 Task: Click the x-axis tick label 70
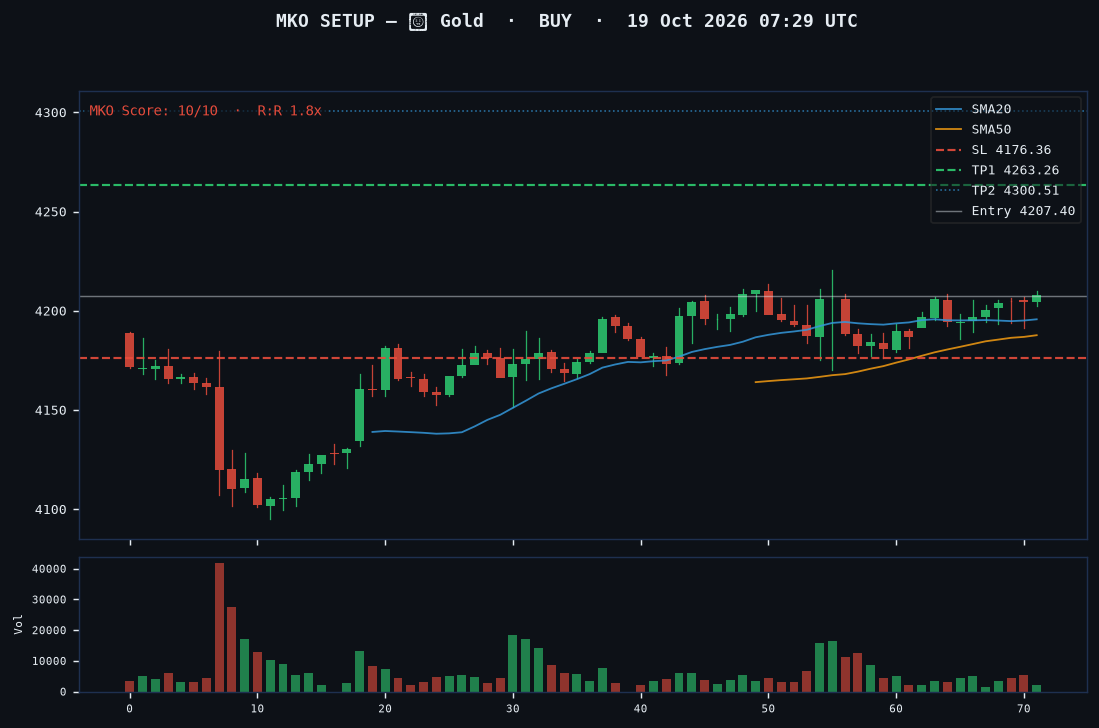(x=1024, y=709)
